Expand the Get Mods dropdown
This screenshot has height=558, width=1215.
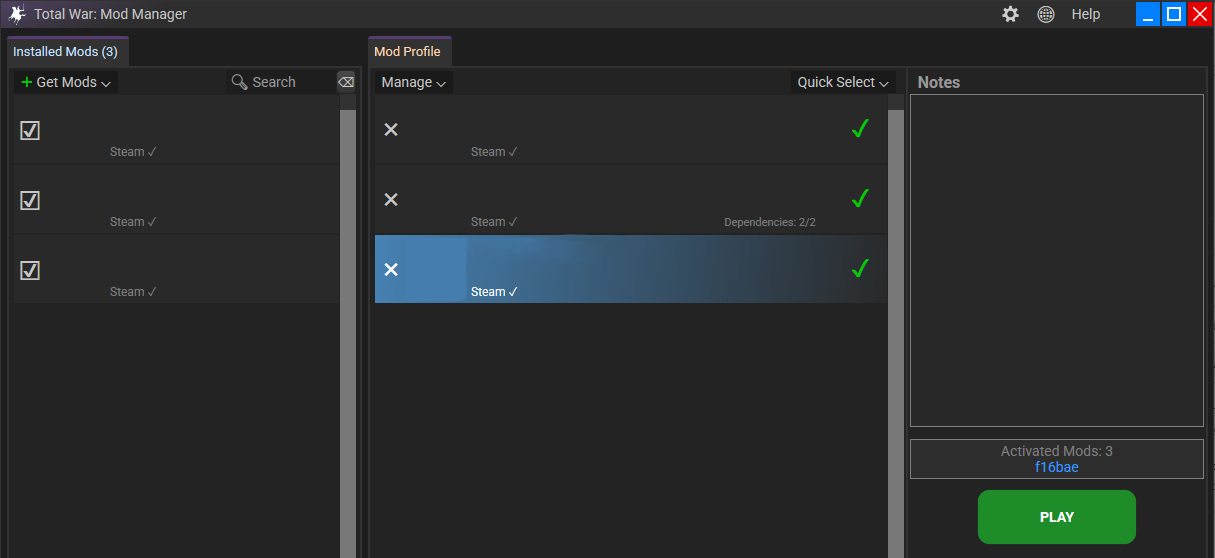(x=66, y=82)
